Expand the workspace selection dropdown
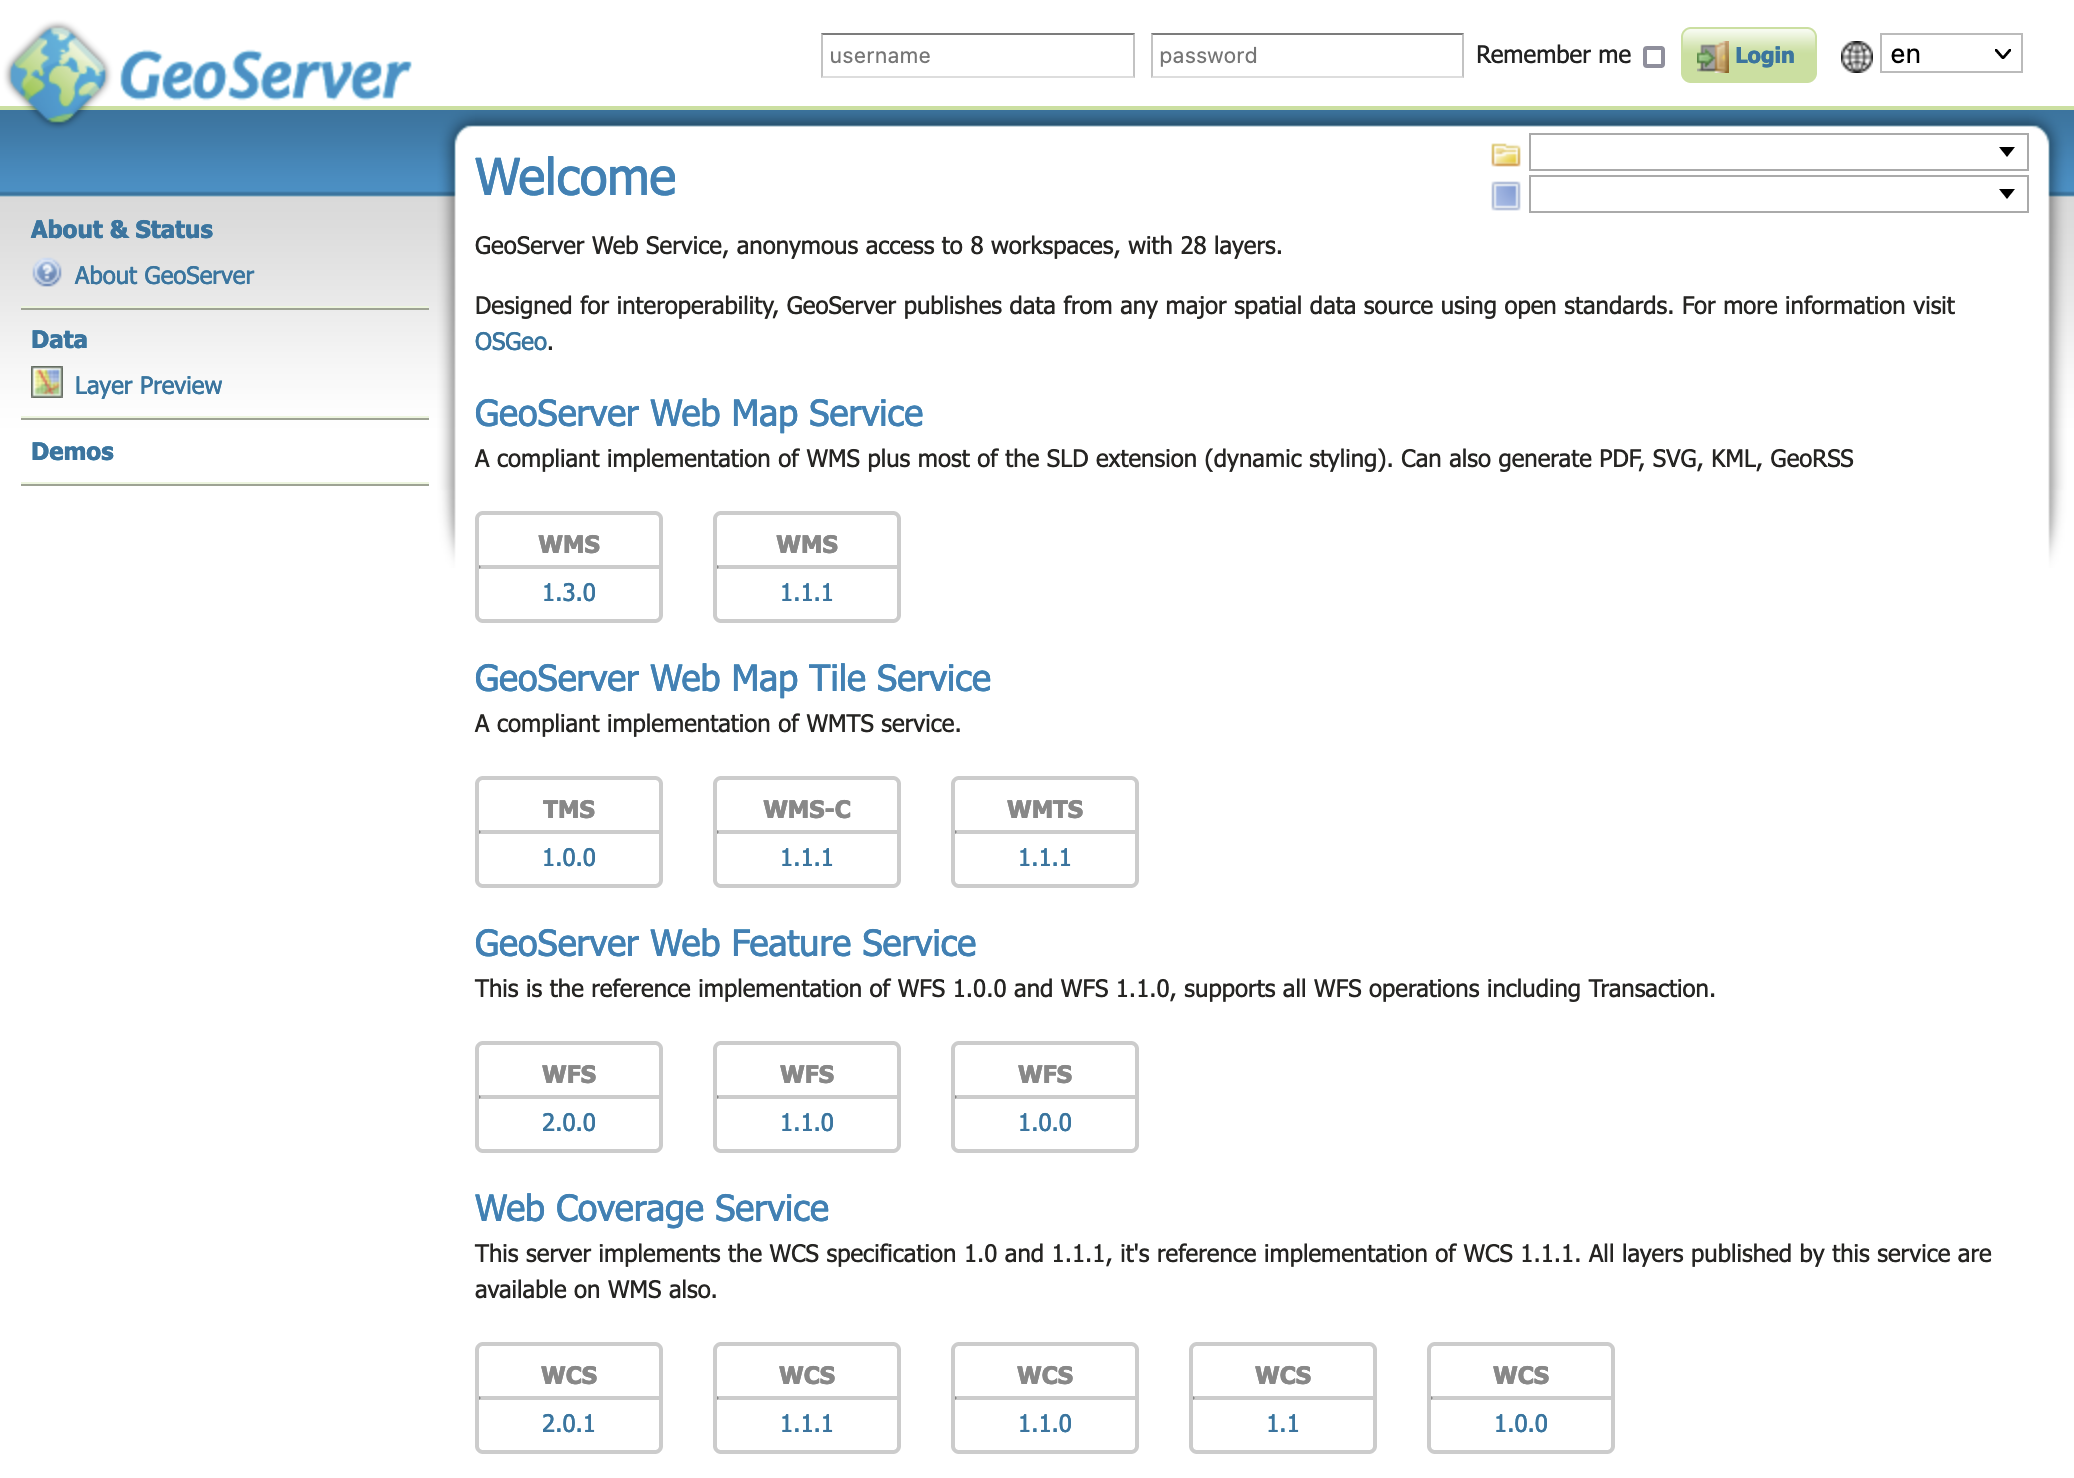This screenshot has height=1478, width=2074. click(x=1777, y=152)
